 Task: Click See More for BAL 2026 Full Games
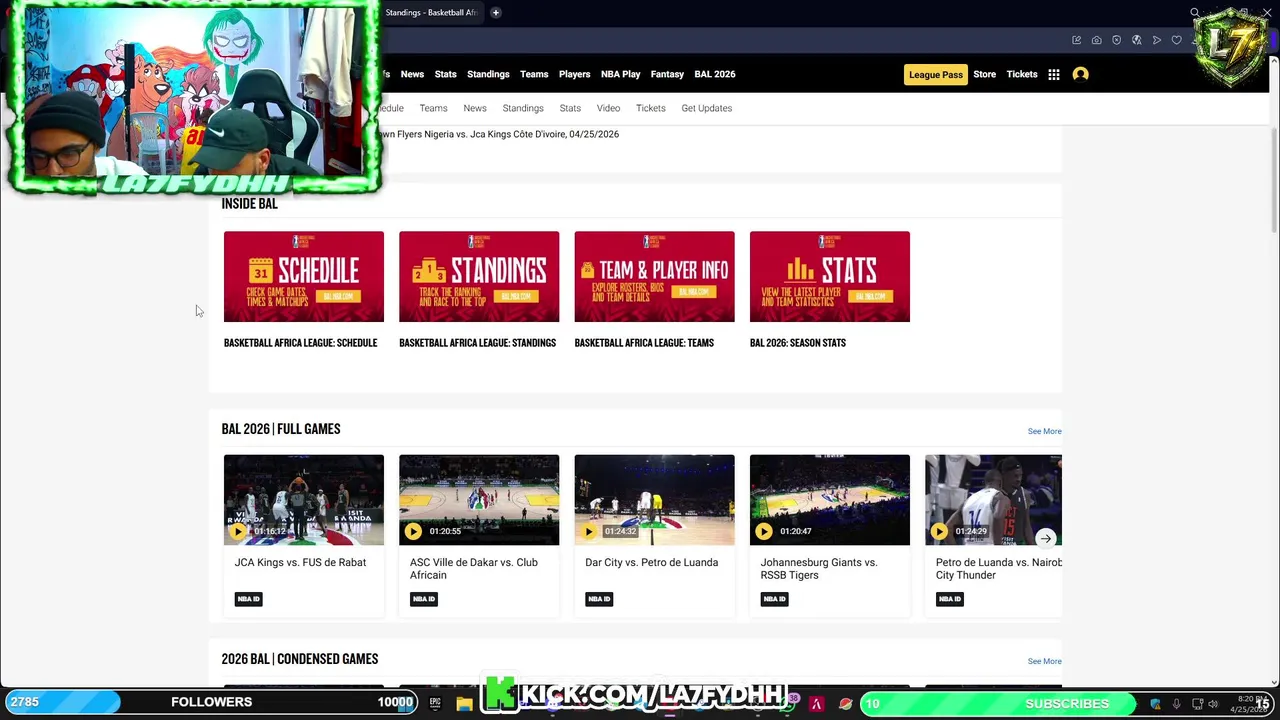click(1044, 431)
